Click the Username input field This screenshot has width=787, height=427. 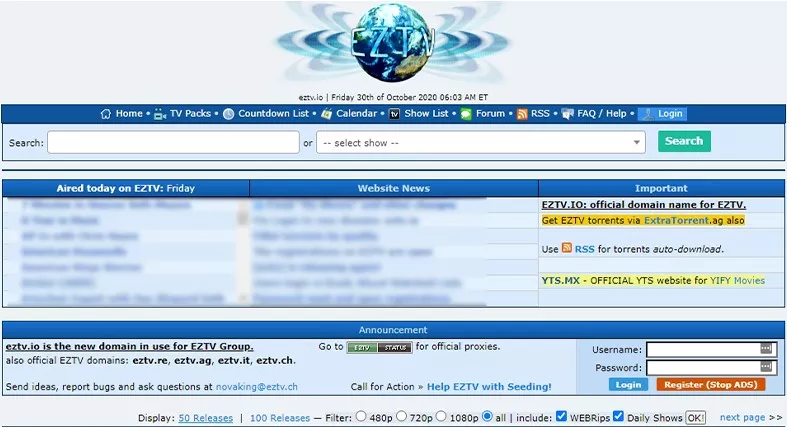(x=711, y=349)
